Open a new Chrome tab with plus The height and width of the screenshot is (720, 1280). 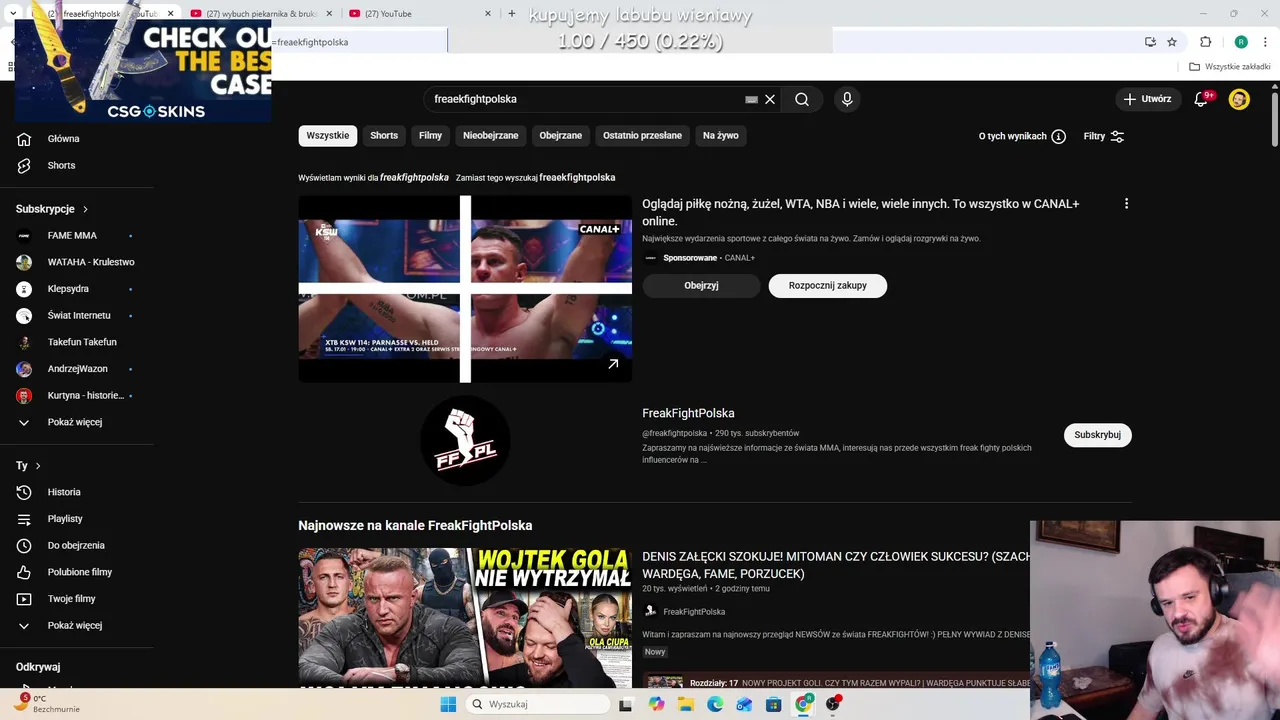(512, 14)
